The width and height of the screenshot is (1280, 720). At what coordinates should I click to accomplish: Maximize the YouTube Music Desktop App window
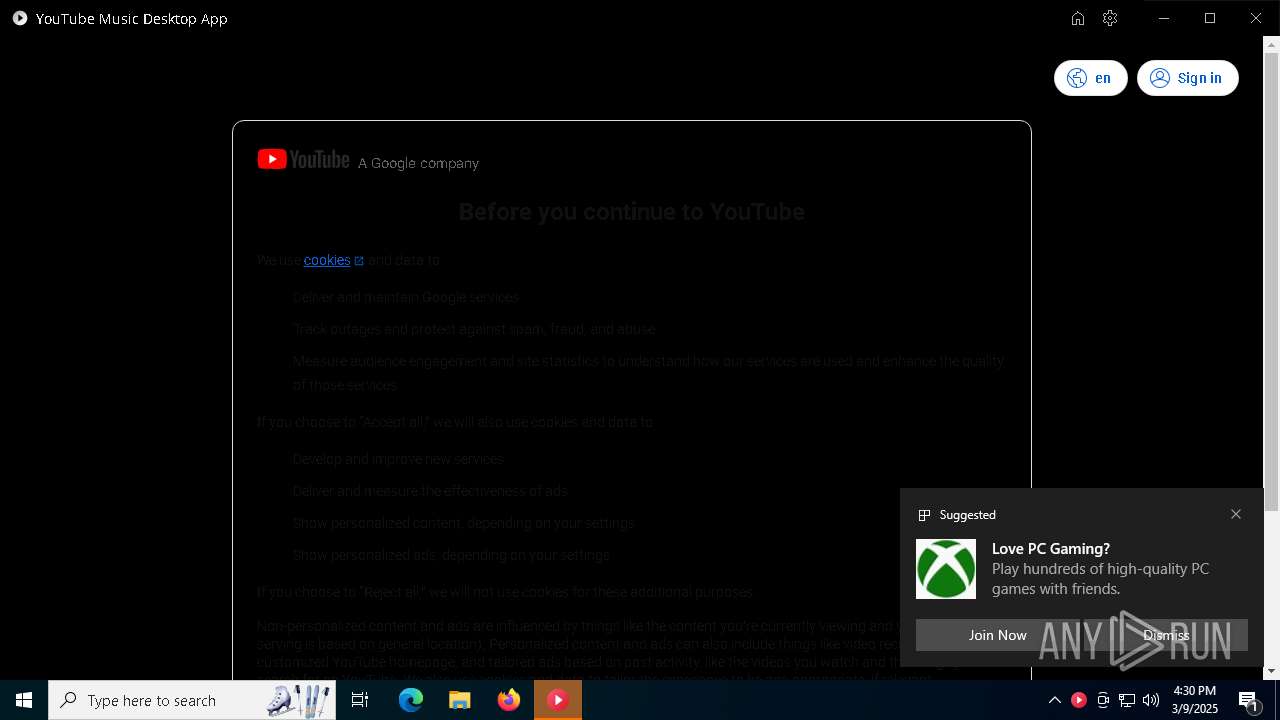[1210, 18]
